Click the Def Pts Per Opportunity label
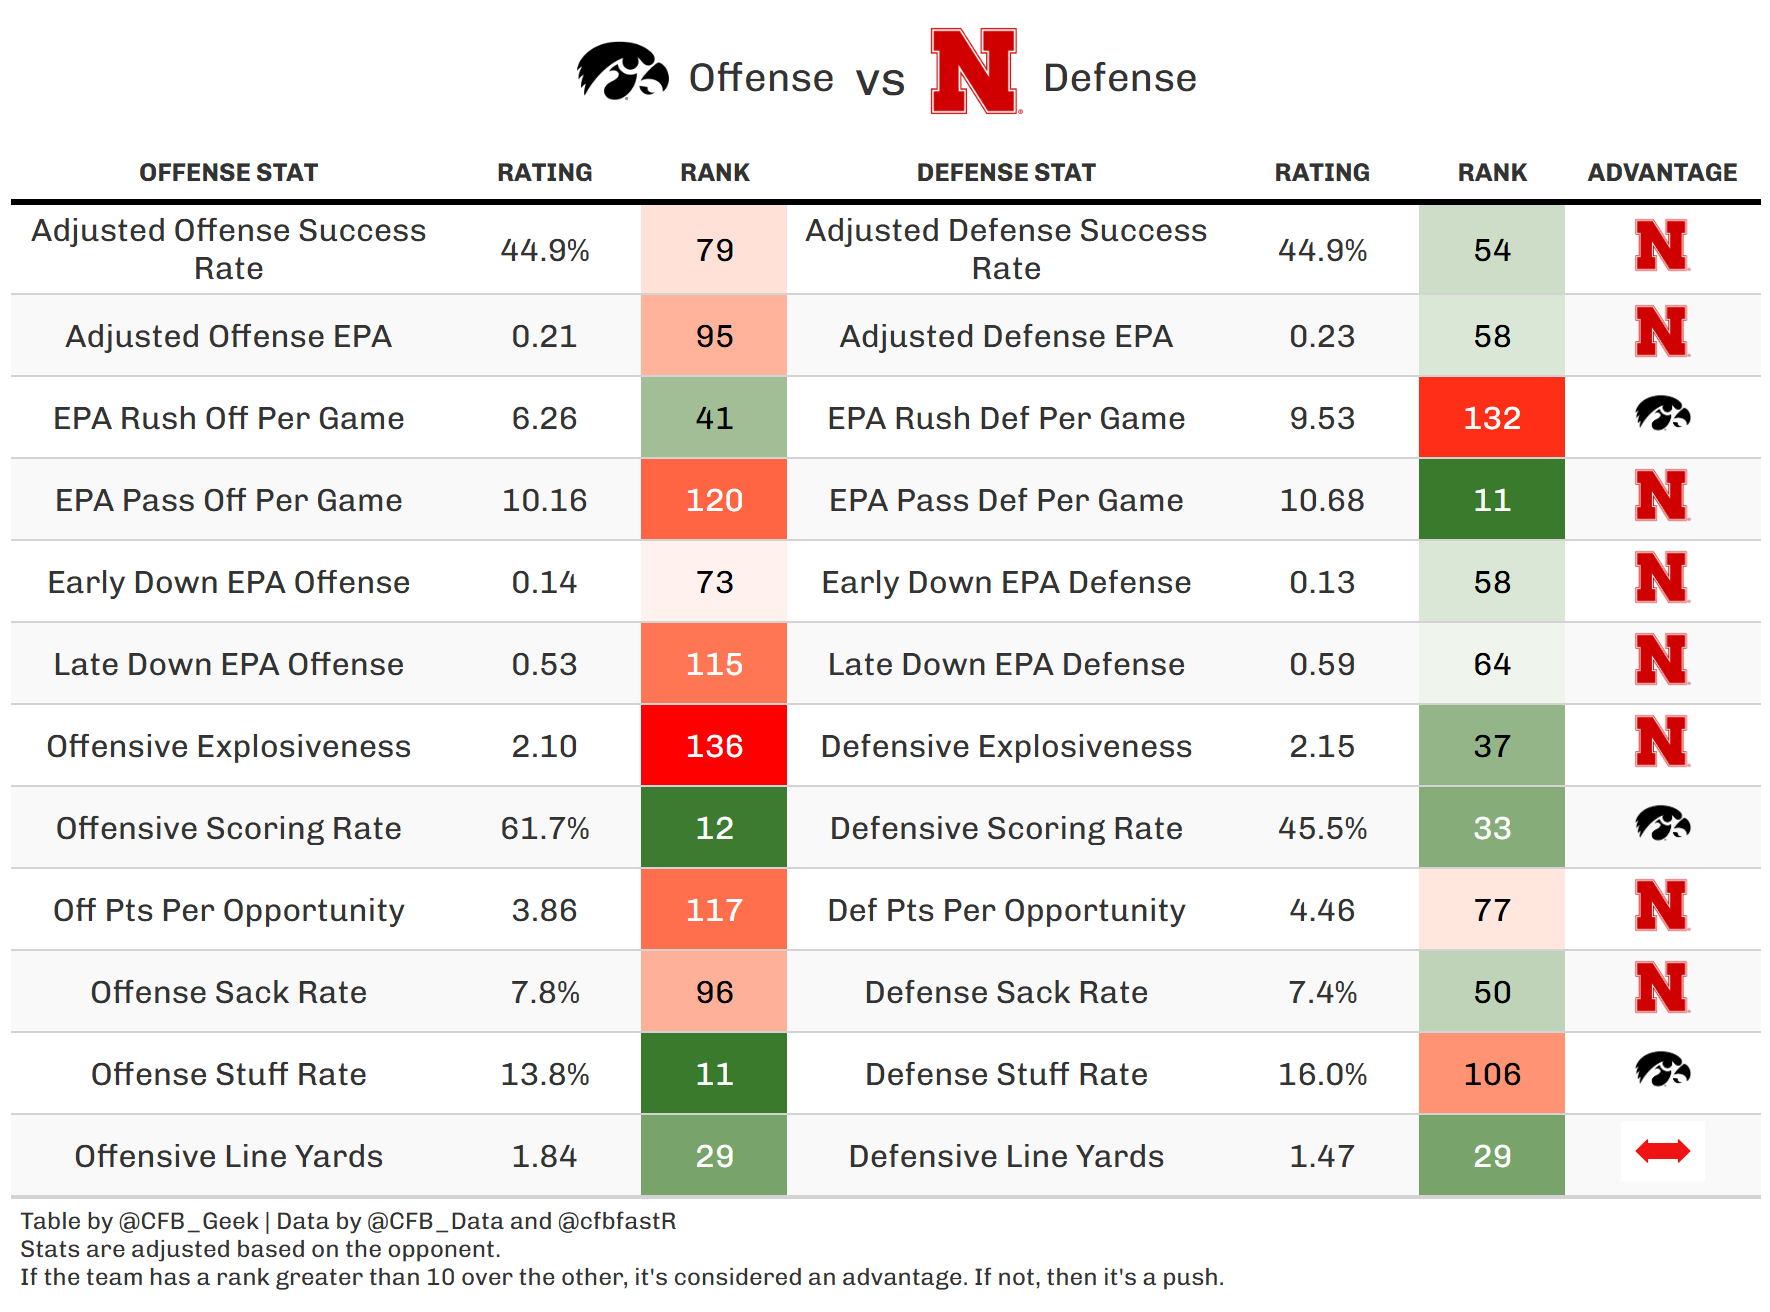1770x1312 pixels. click(1006, 910)
